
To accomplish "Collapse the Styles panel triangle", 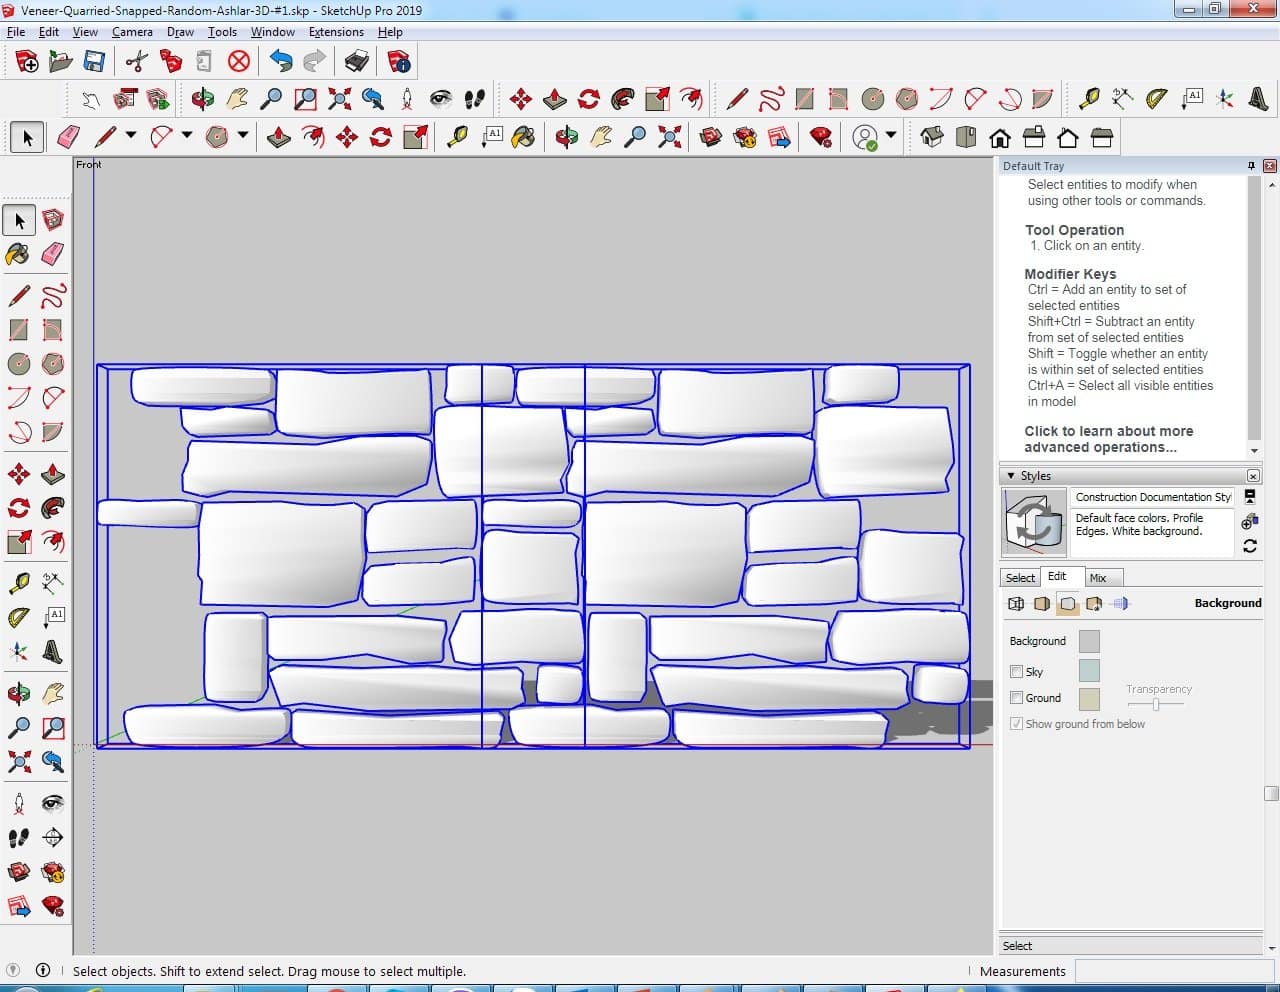I will tap(1011, 476).
